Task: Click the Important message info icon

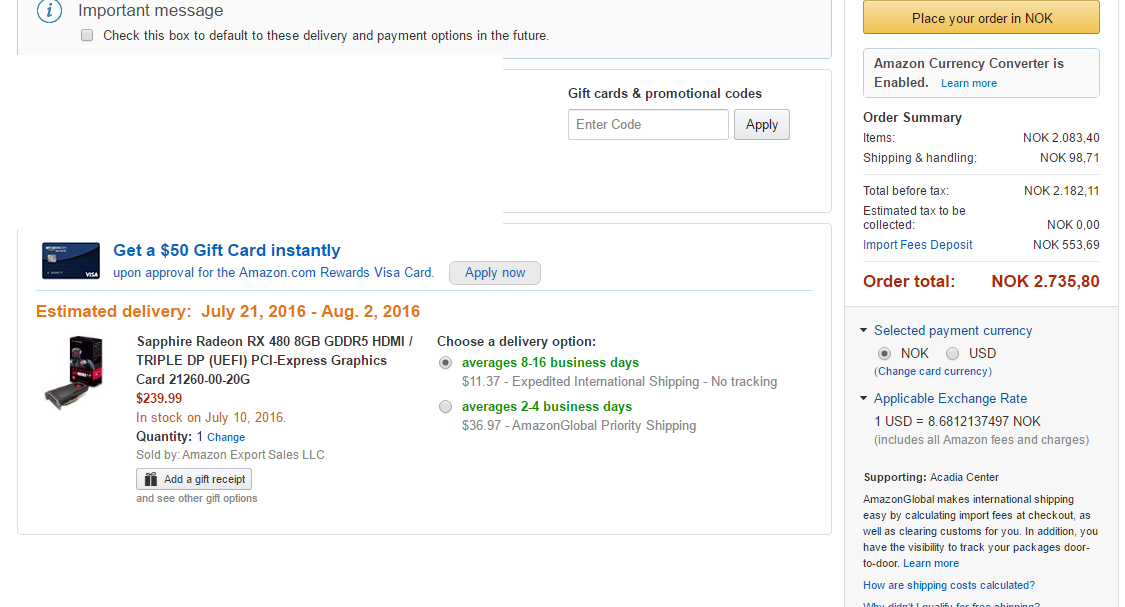Action: [x=50, y=11]
